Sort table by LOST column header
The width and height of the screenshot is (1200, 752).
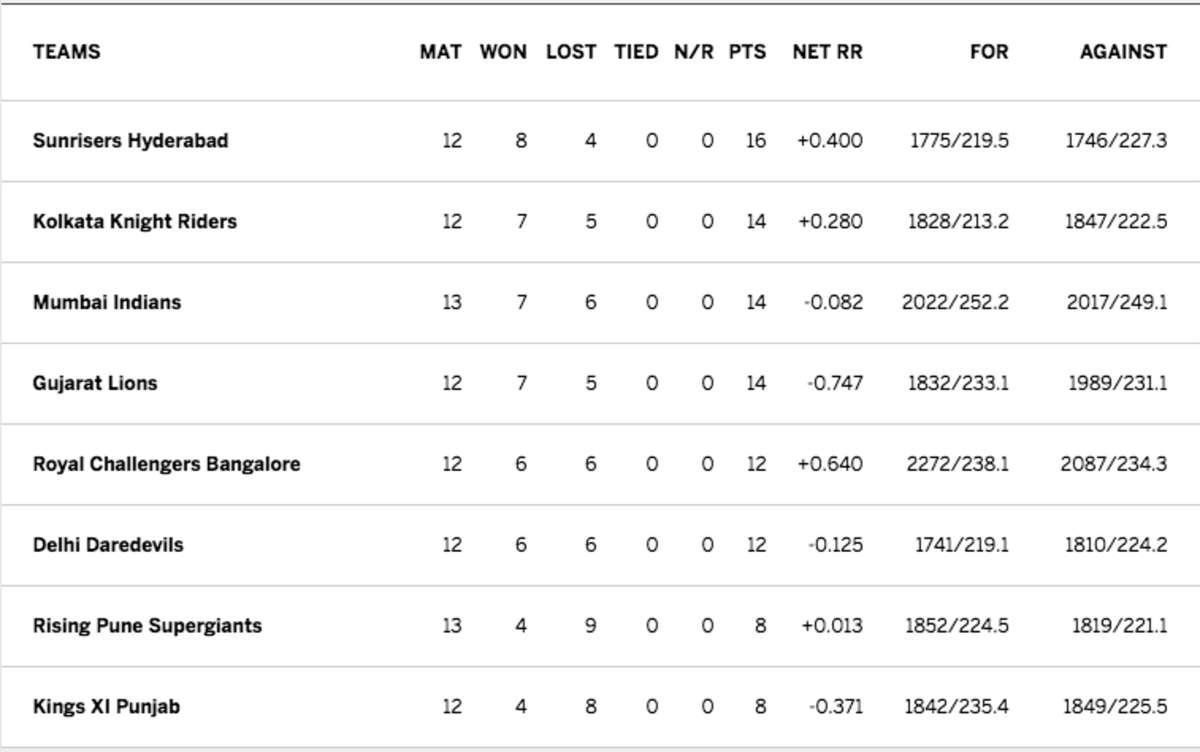(x=571, y=52)
